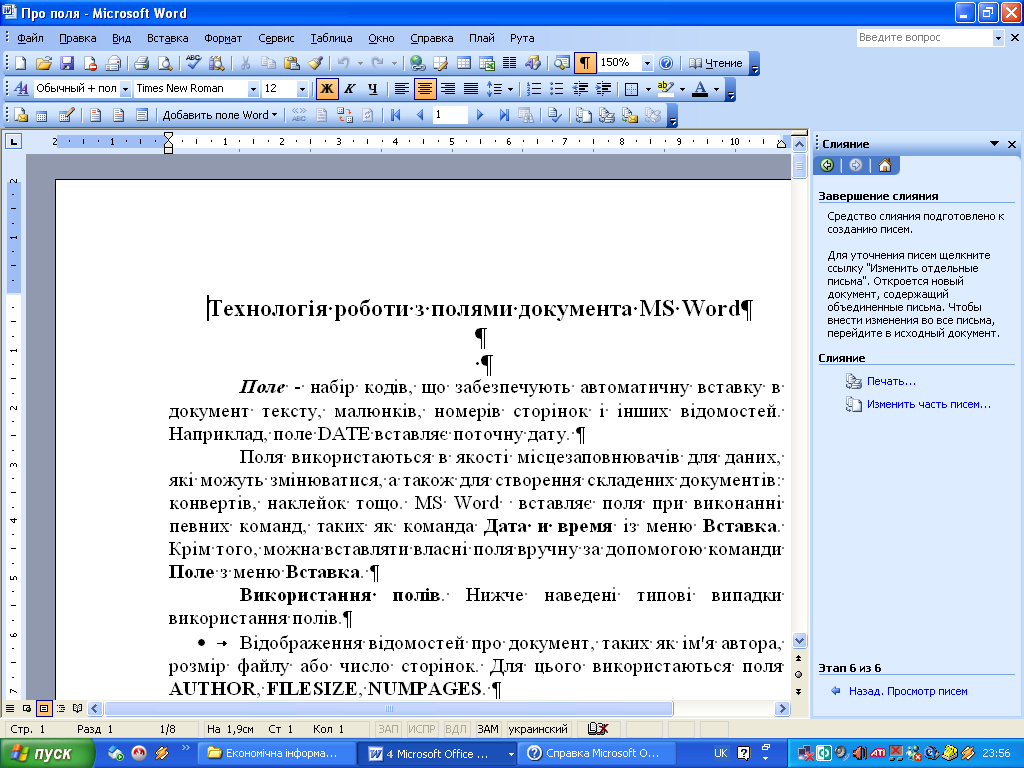
Task: Apply numbered list formatting
Action: pyautogui.click(x=534, y=88)
